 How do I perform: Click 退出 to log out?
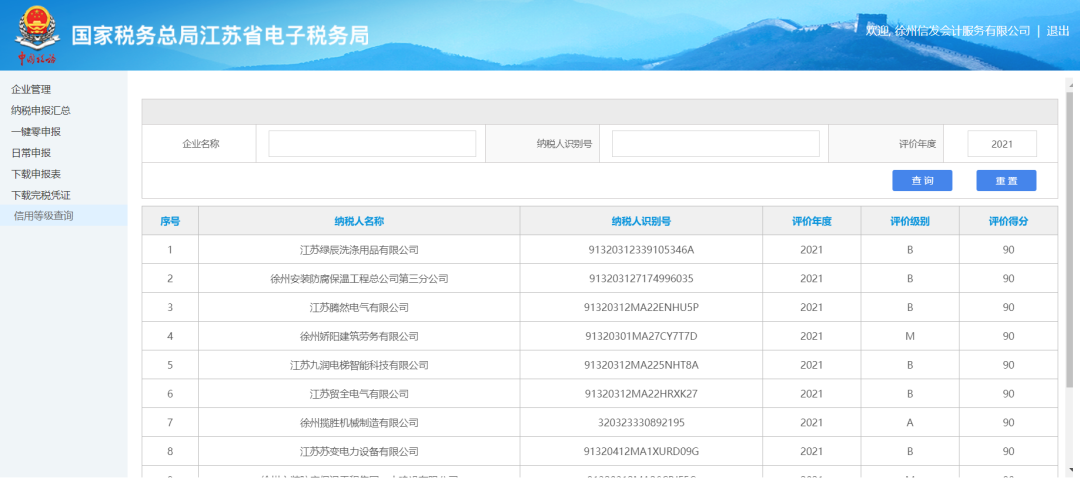(x=1057, y=31)
